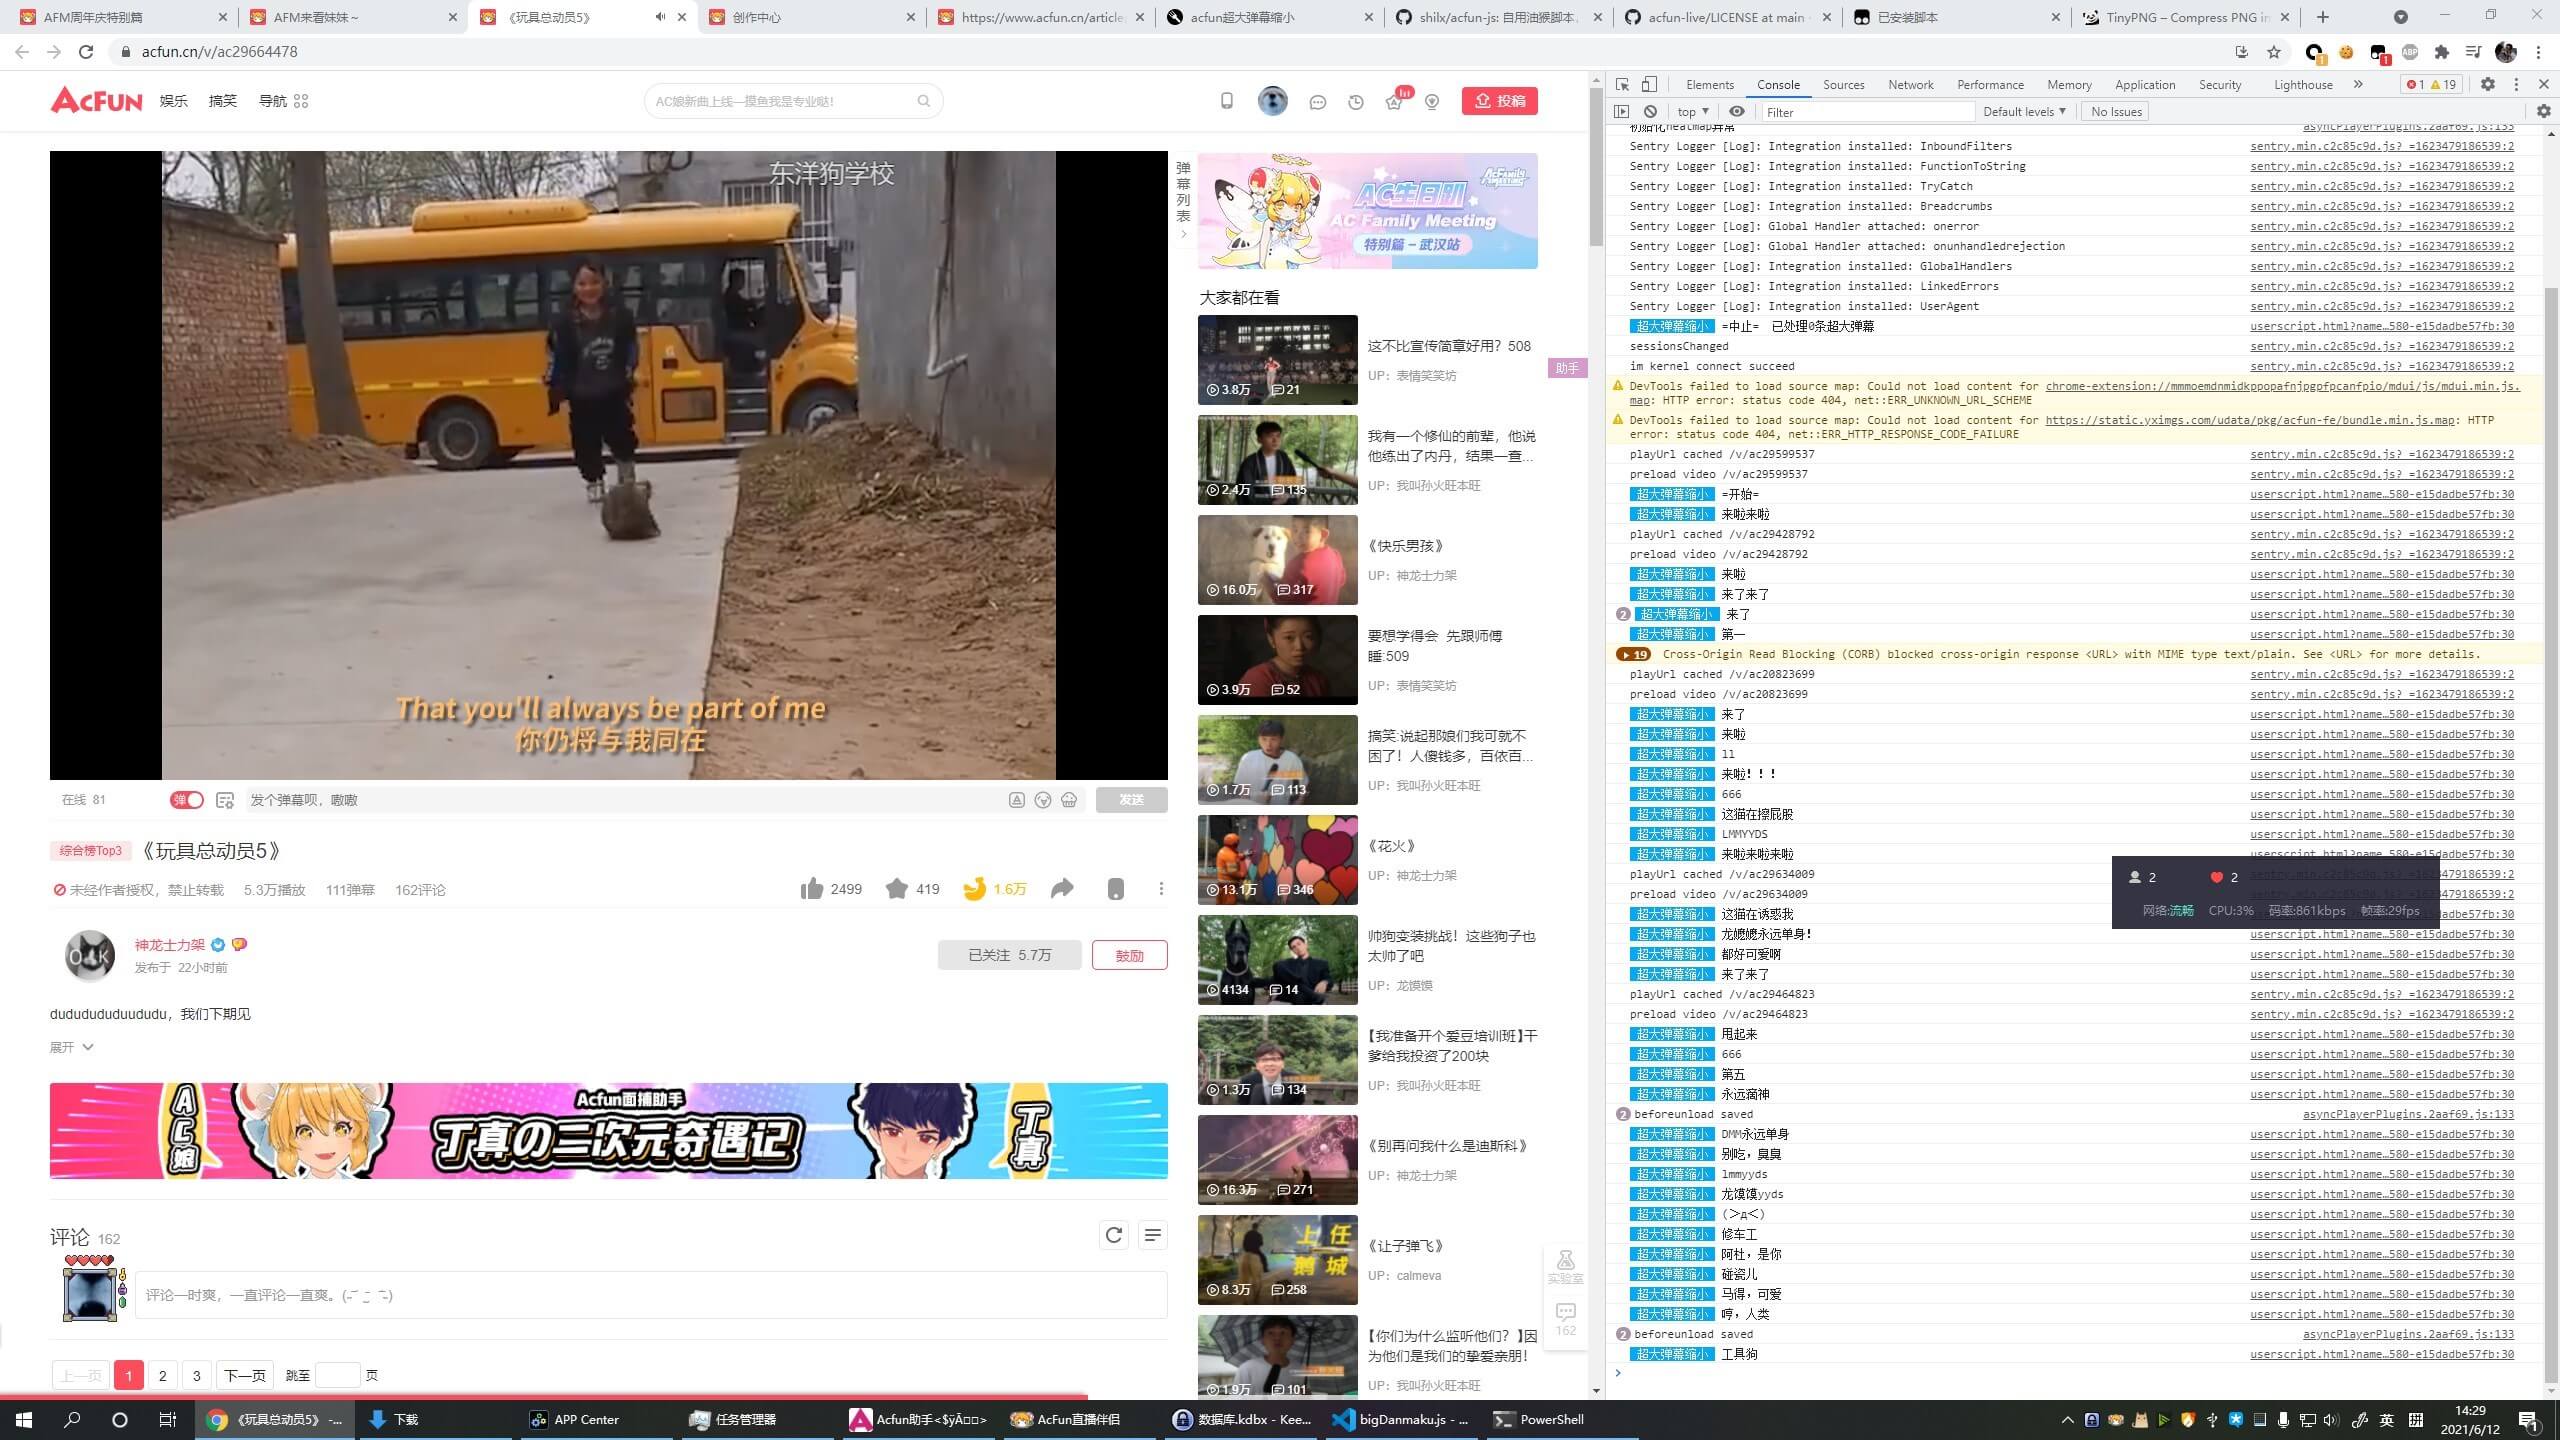Viewport: 2560px width, 1440px height.
Task: Switch to the Sources tab
Action: pyautogui.click(x=1843, y=85)
